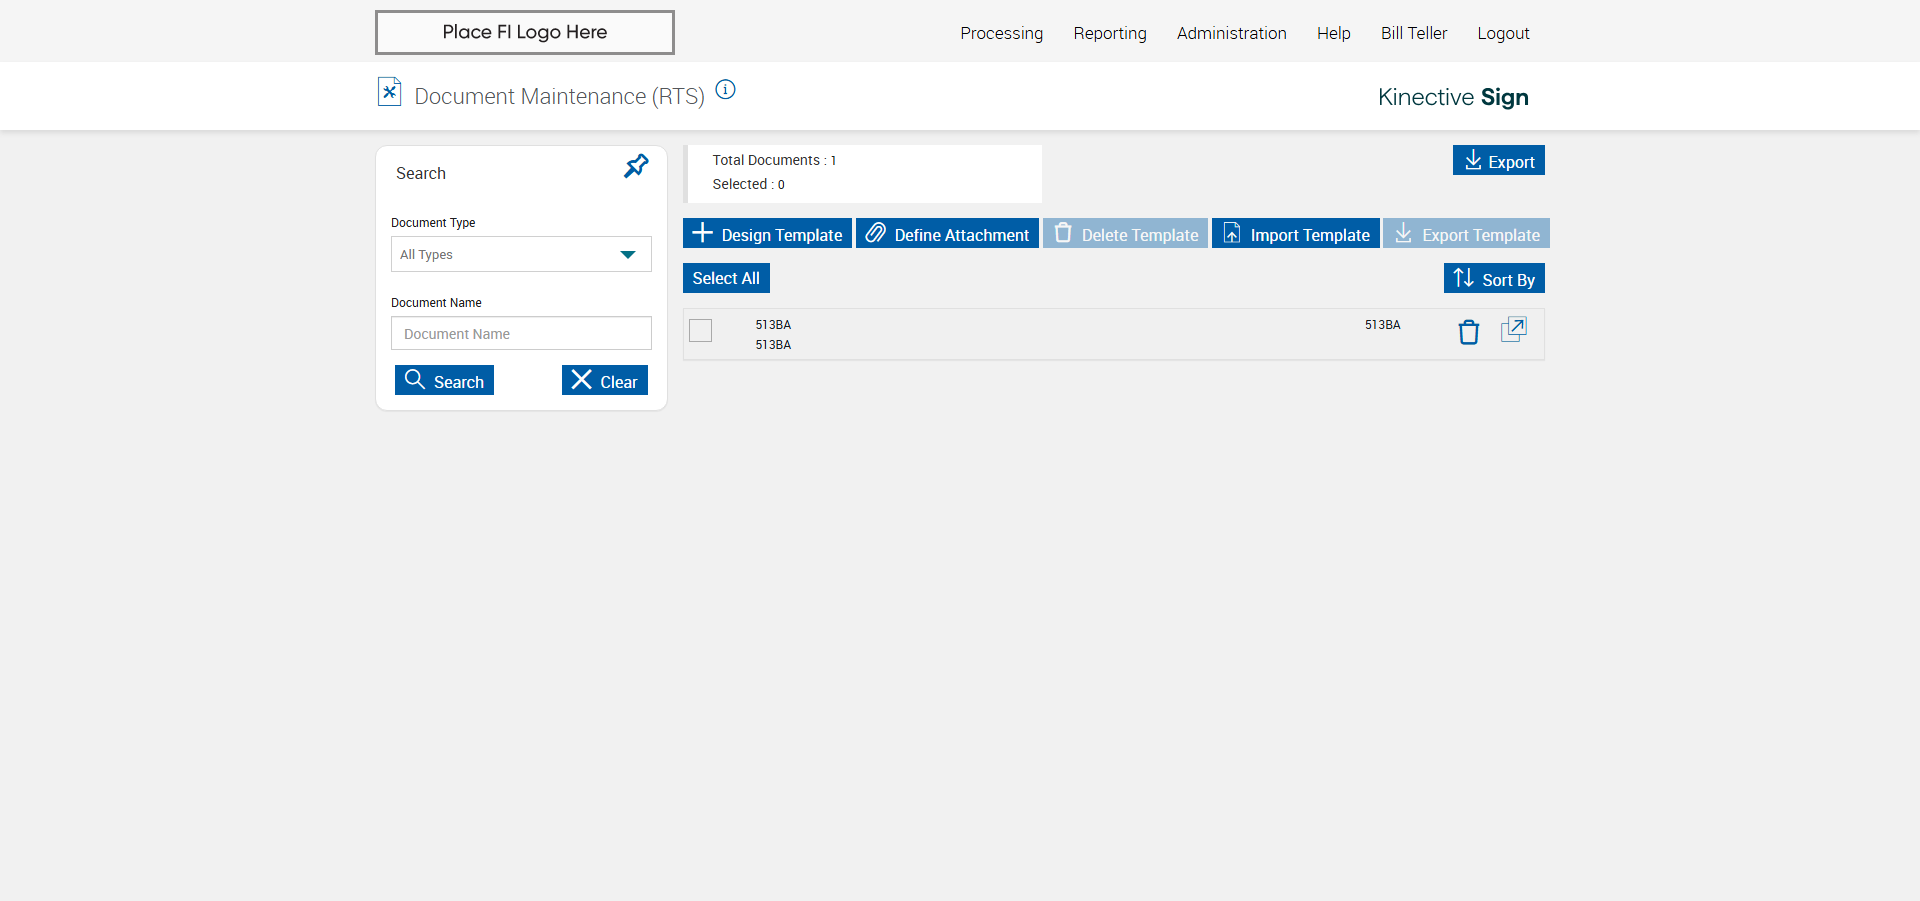
Task: Click the Bill Teller user menu
Action: (x=1414, y=33)
